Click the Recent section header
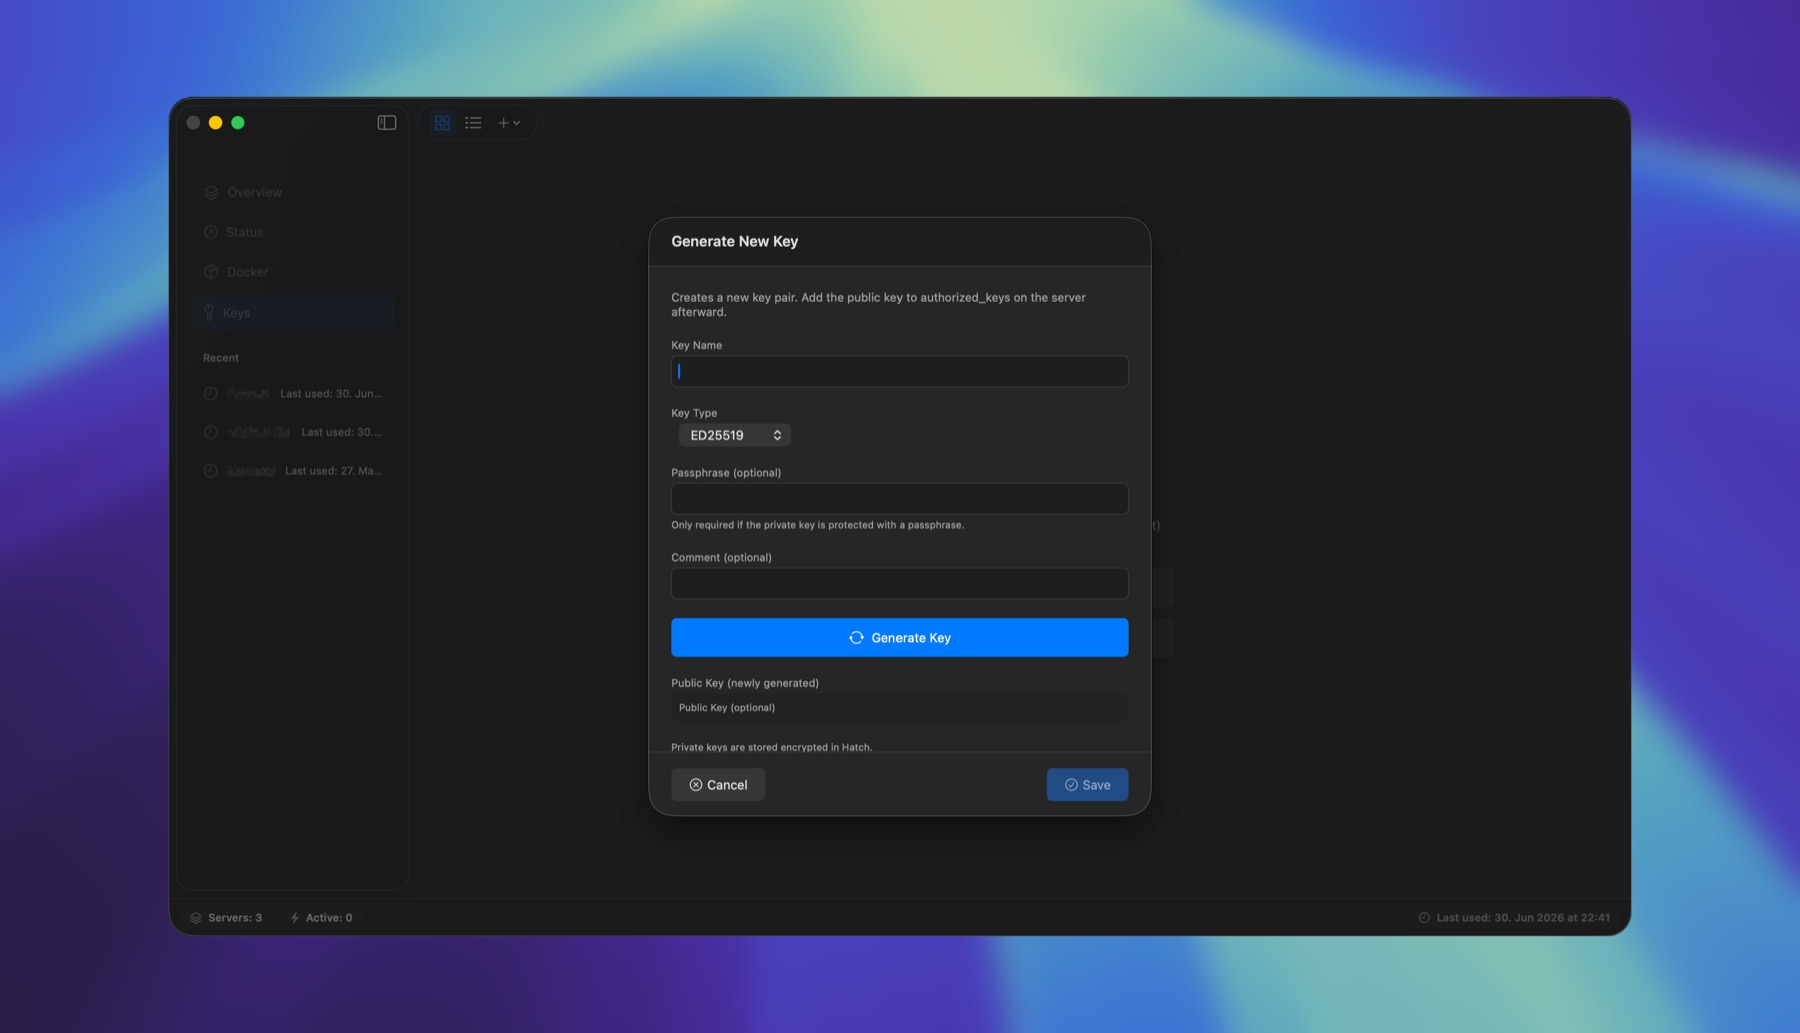This screenshot has height=1033, width=1800. pyautogui.click(x=221, y=358)
